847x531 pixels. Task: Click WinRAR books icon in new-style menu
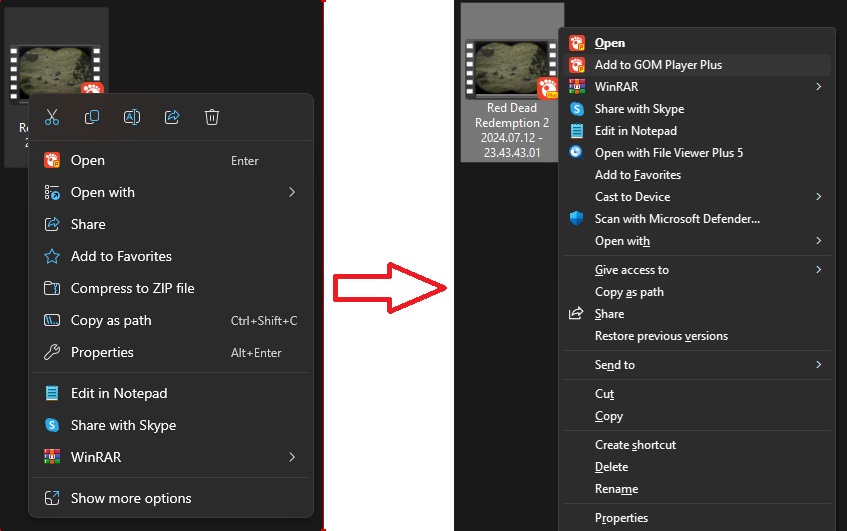52,457
